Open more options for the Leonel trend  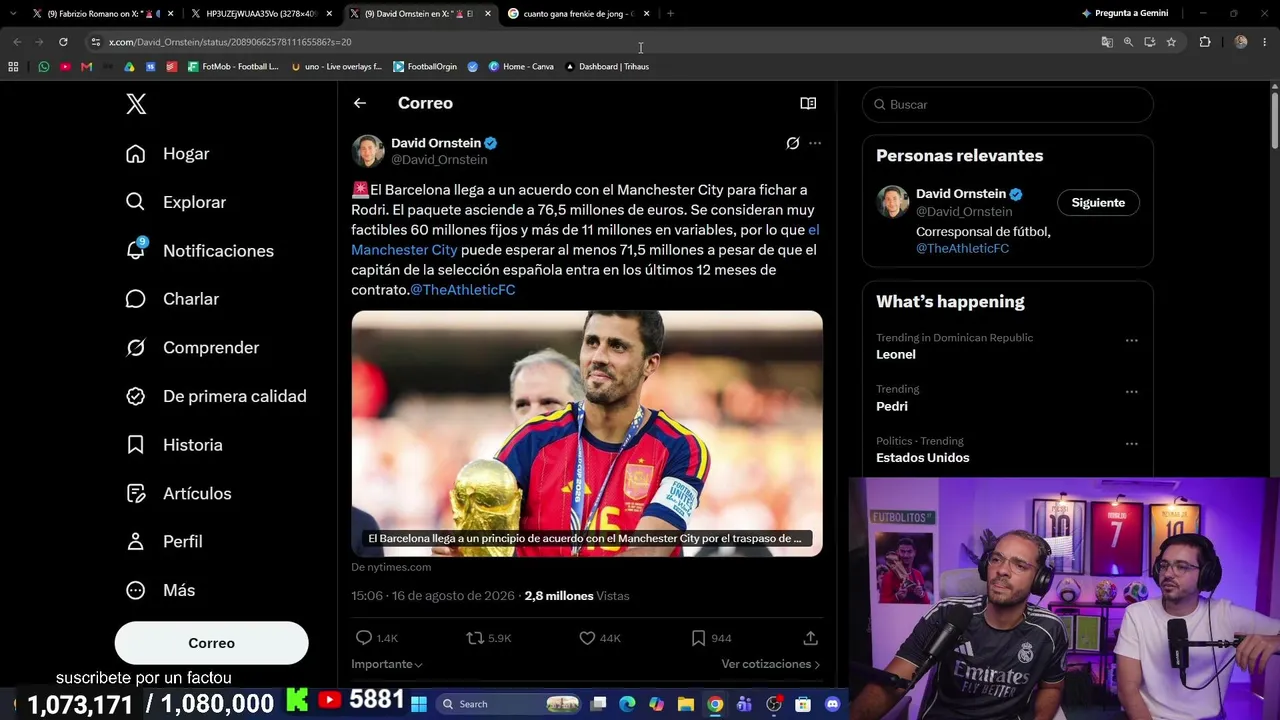pos(1131,340)
